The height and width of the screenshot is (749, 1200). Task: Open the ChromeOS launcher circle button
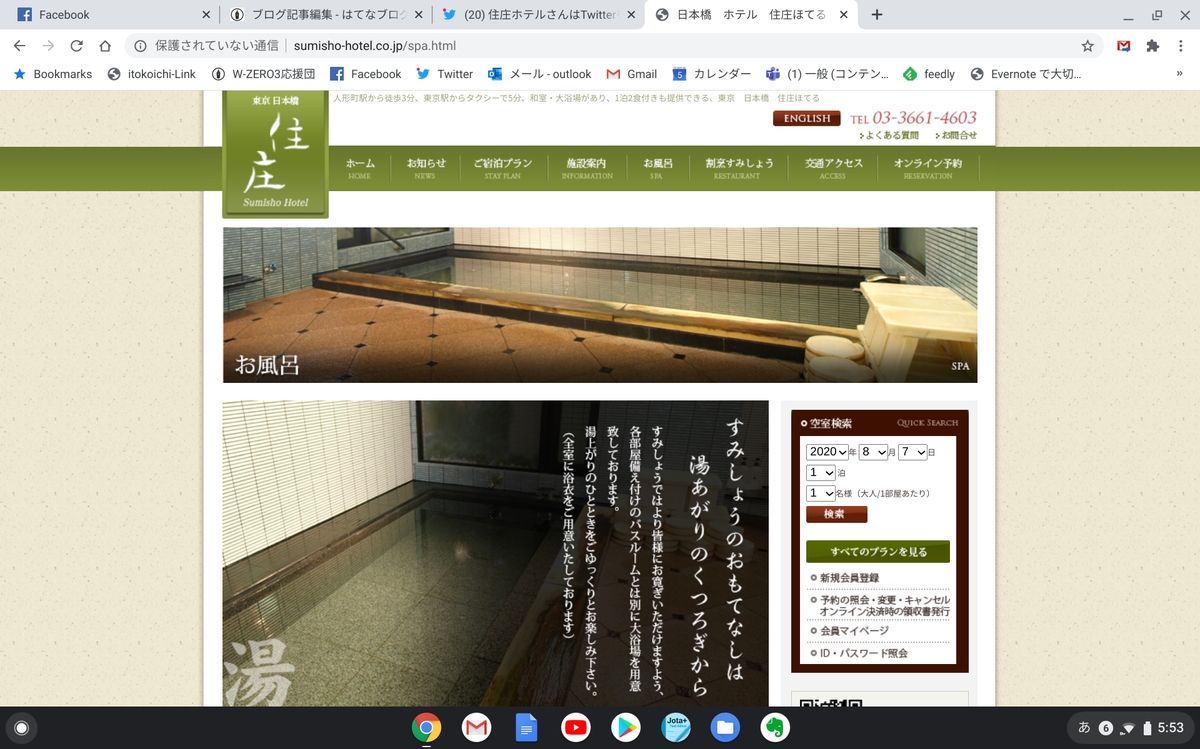tap(23, 727)
